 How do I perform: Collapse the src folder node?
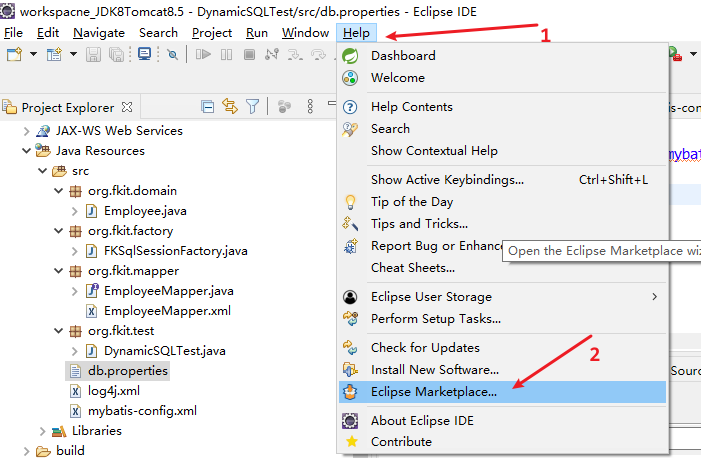click(x=42, y=171)
